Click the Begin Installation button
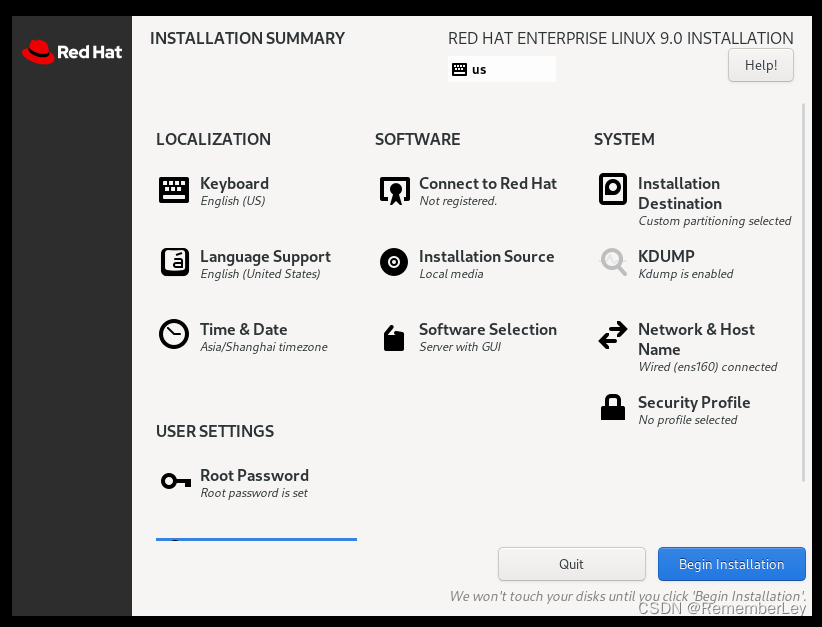 731,564
